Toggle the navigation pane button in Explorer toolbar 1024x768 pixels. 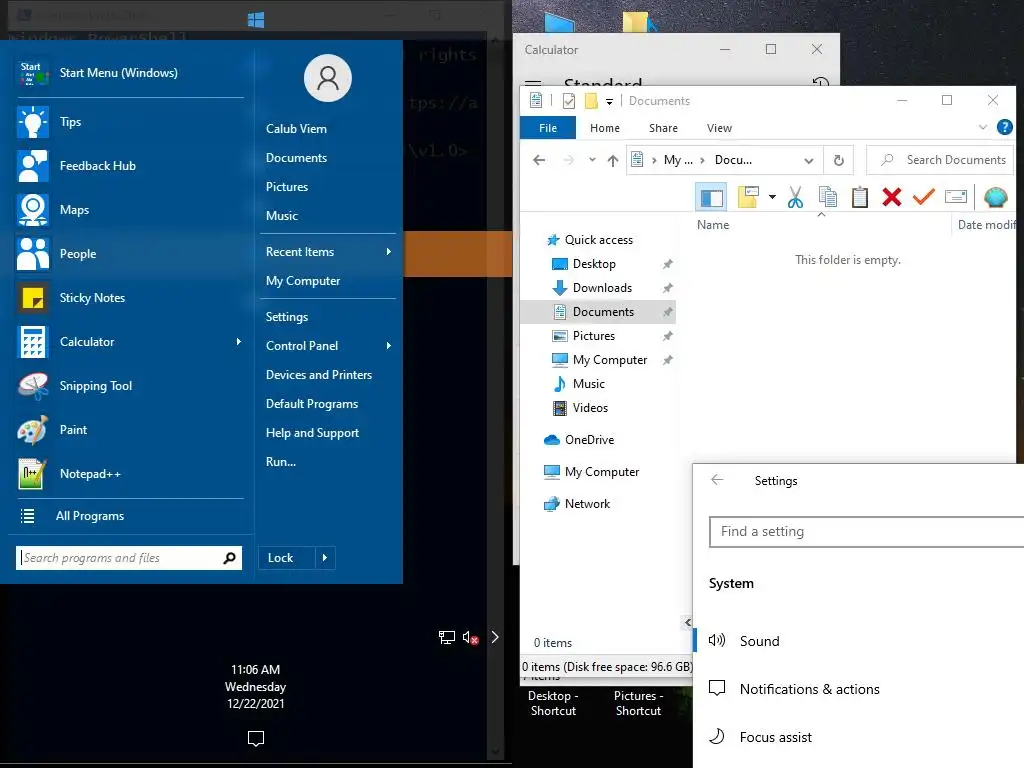(711, 197)
